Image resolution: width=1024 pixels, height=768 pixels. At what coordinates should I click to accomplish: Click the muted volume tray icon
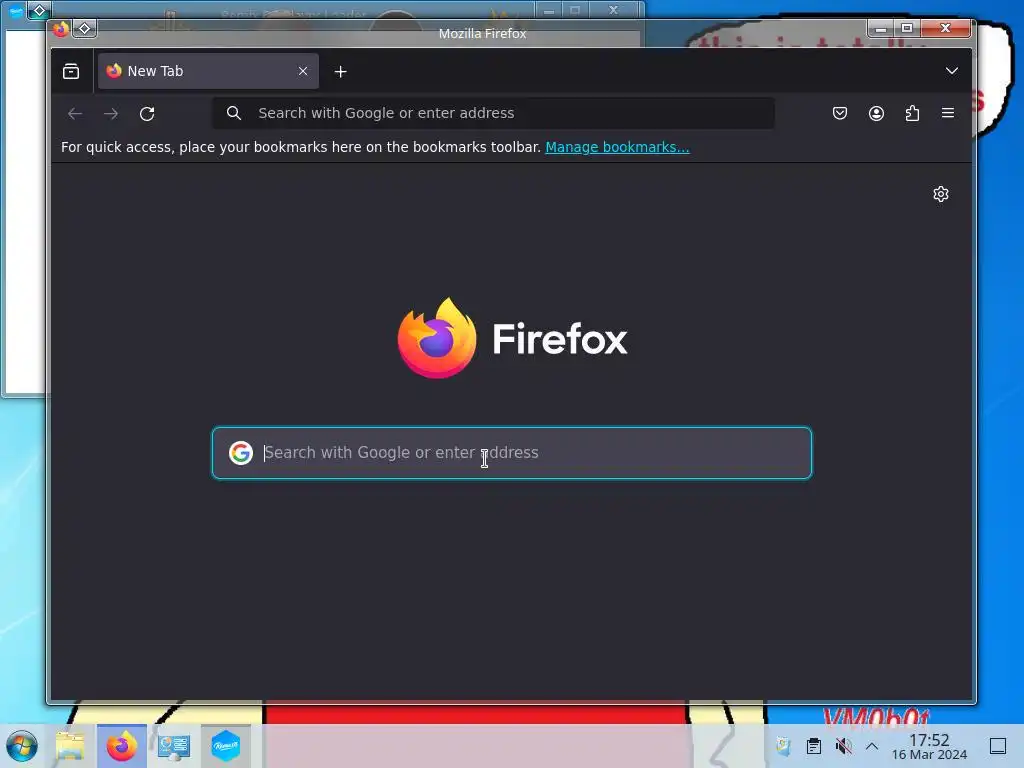[x=844, y=746]
